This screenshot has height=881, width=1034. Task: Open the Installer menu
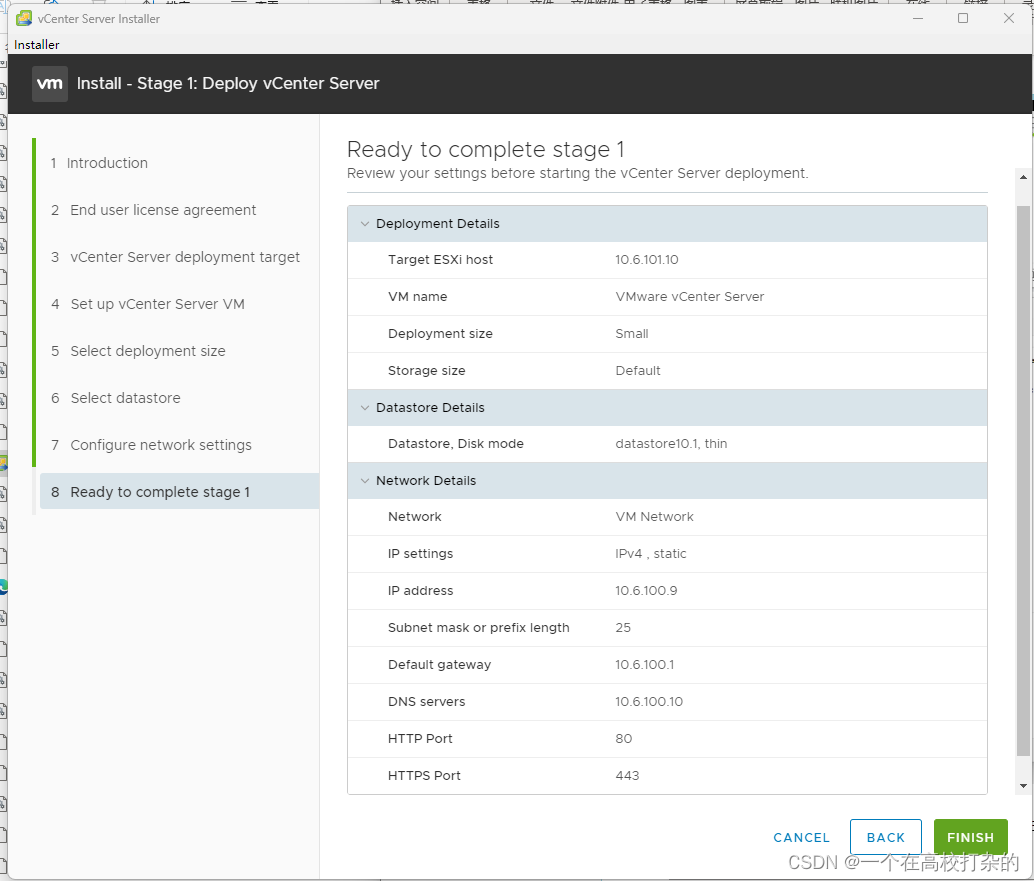[37, 45]
